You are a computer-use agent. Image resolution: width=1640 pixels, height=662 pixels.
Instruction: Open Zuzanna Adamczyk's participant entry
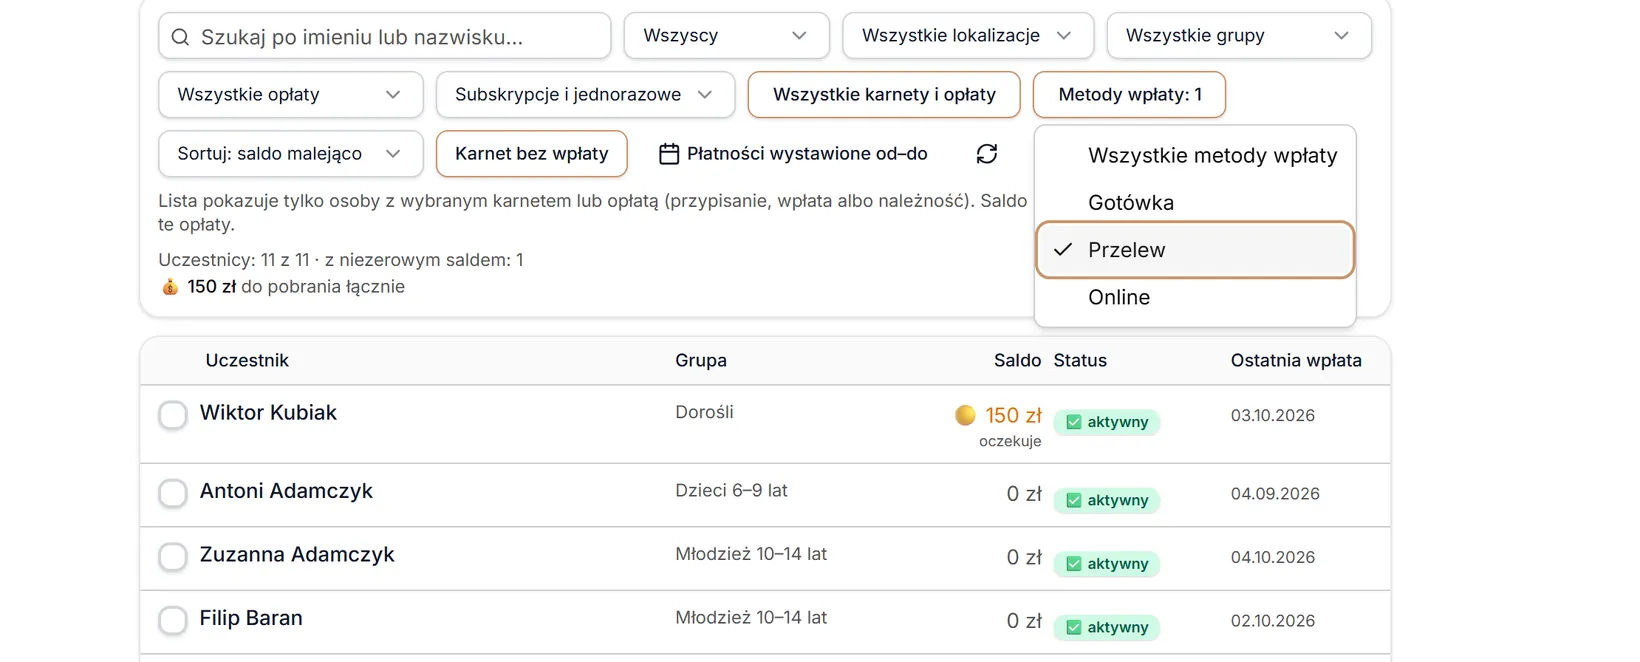pos(297,555)
